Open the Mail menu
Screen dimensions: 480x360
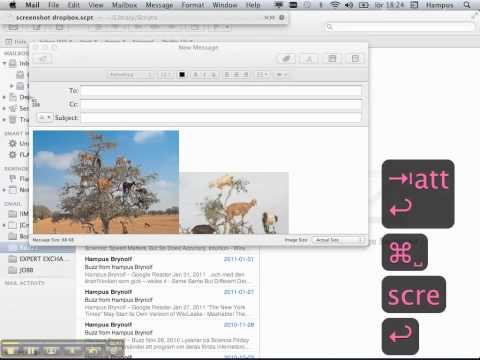coord(32,5)
